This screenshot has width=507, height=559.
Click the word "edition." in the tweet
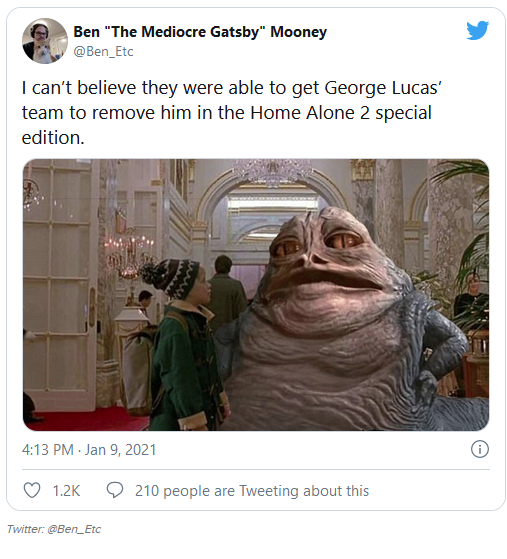(53, 138)
